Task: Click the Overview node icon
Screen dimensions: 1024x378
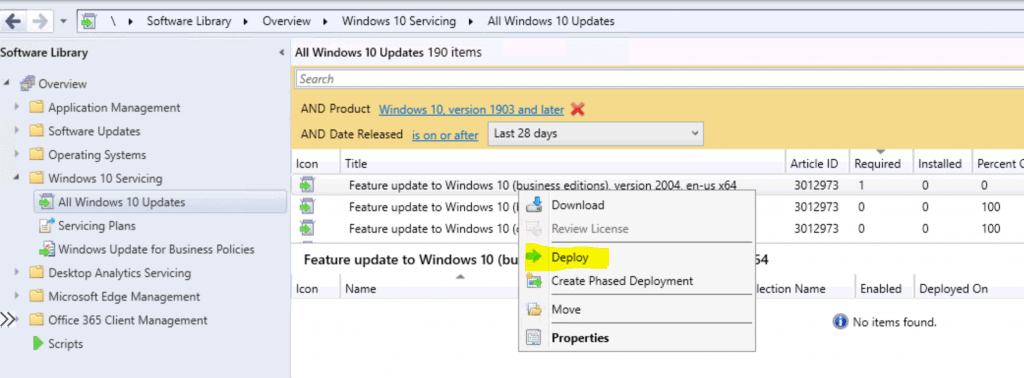Action: click(x=27, y=84)
